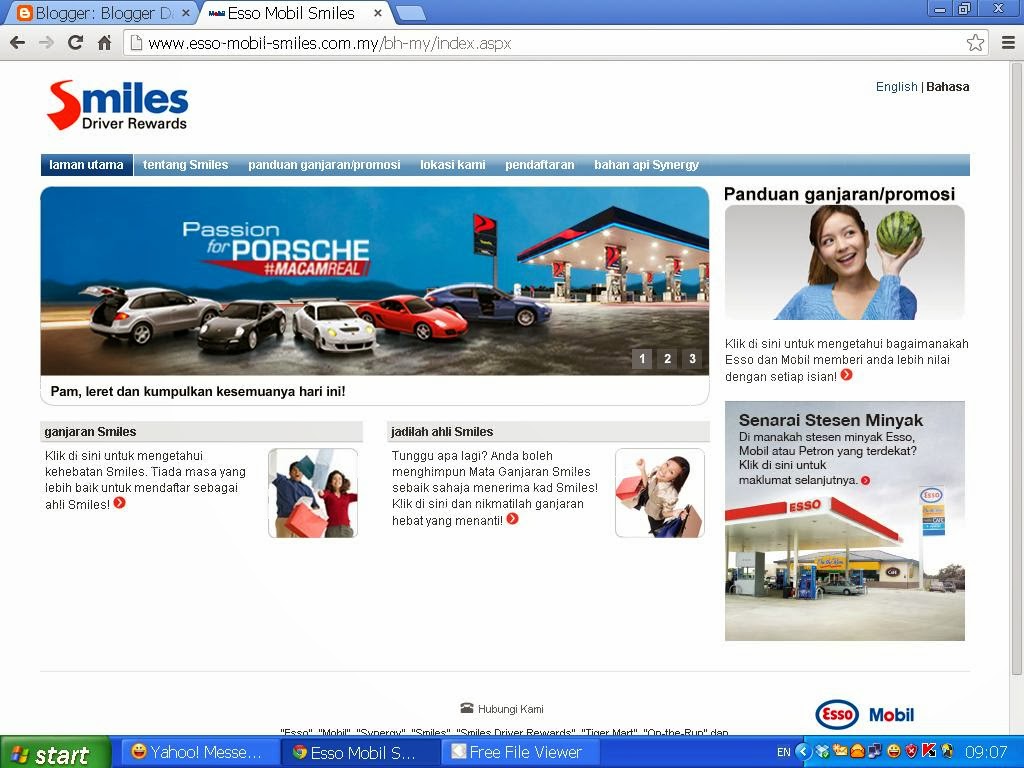The height and width of the screenshot is (768, 1024).
Task: Open Free File Viewer taskbar button
Action: (520, 752)
